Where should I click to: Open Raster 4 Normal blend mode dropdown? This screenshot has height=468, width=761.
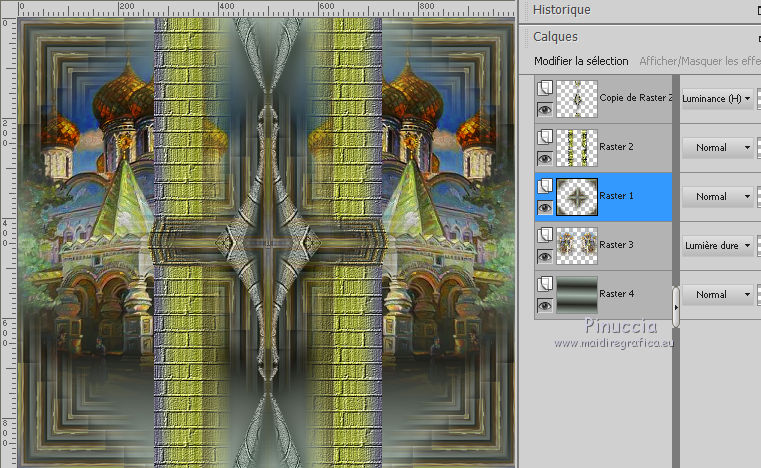(717, 295)
